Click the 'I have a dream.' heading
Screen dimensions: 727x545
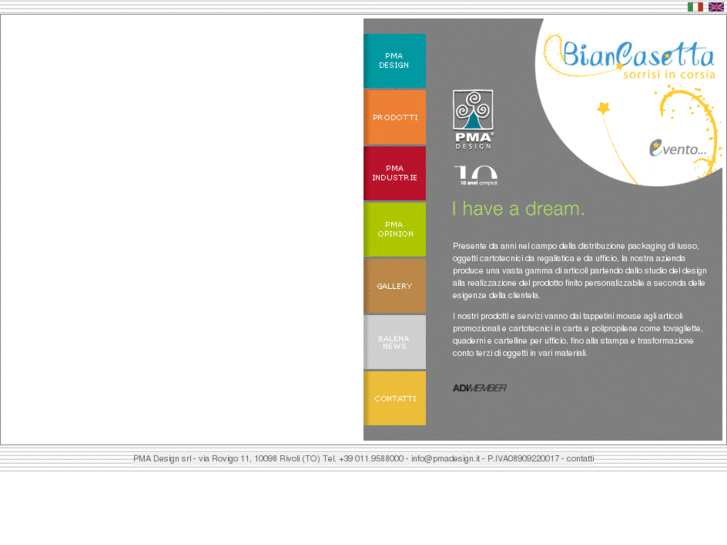(518, 209)
